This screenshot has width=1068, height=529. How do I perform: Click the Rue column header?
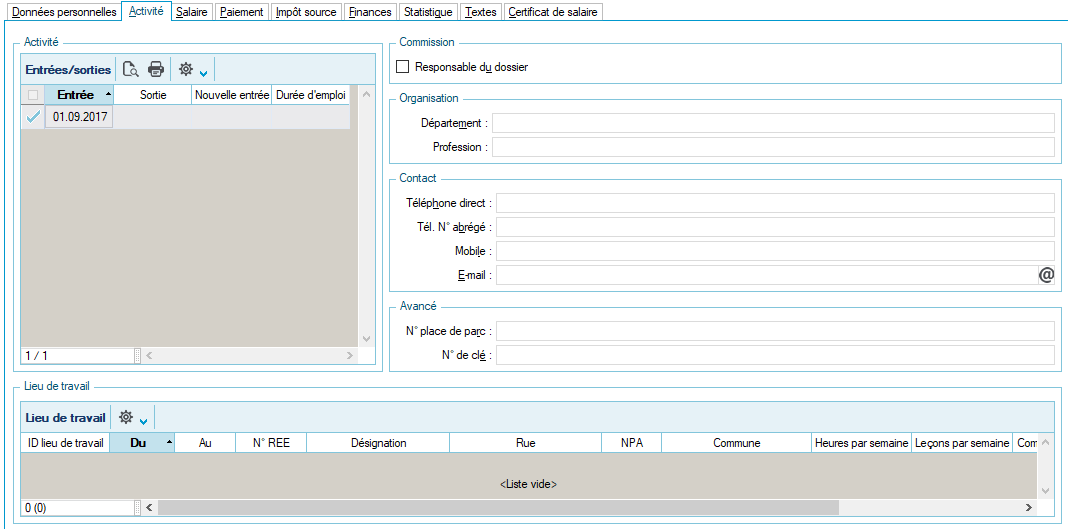pos(526,443)
